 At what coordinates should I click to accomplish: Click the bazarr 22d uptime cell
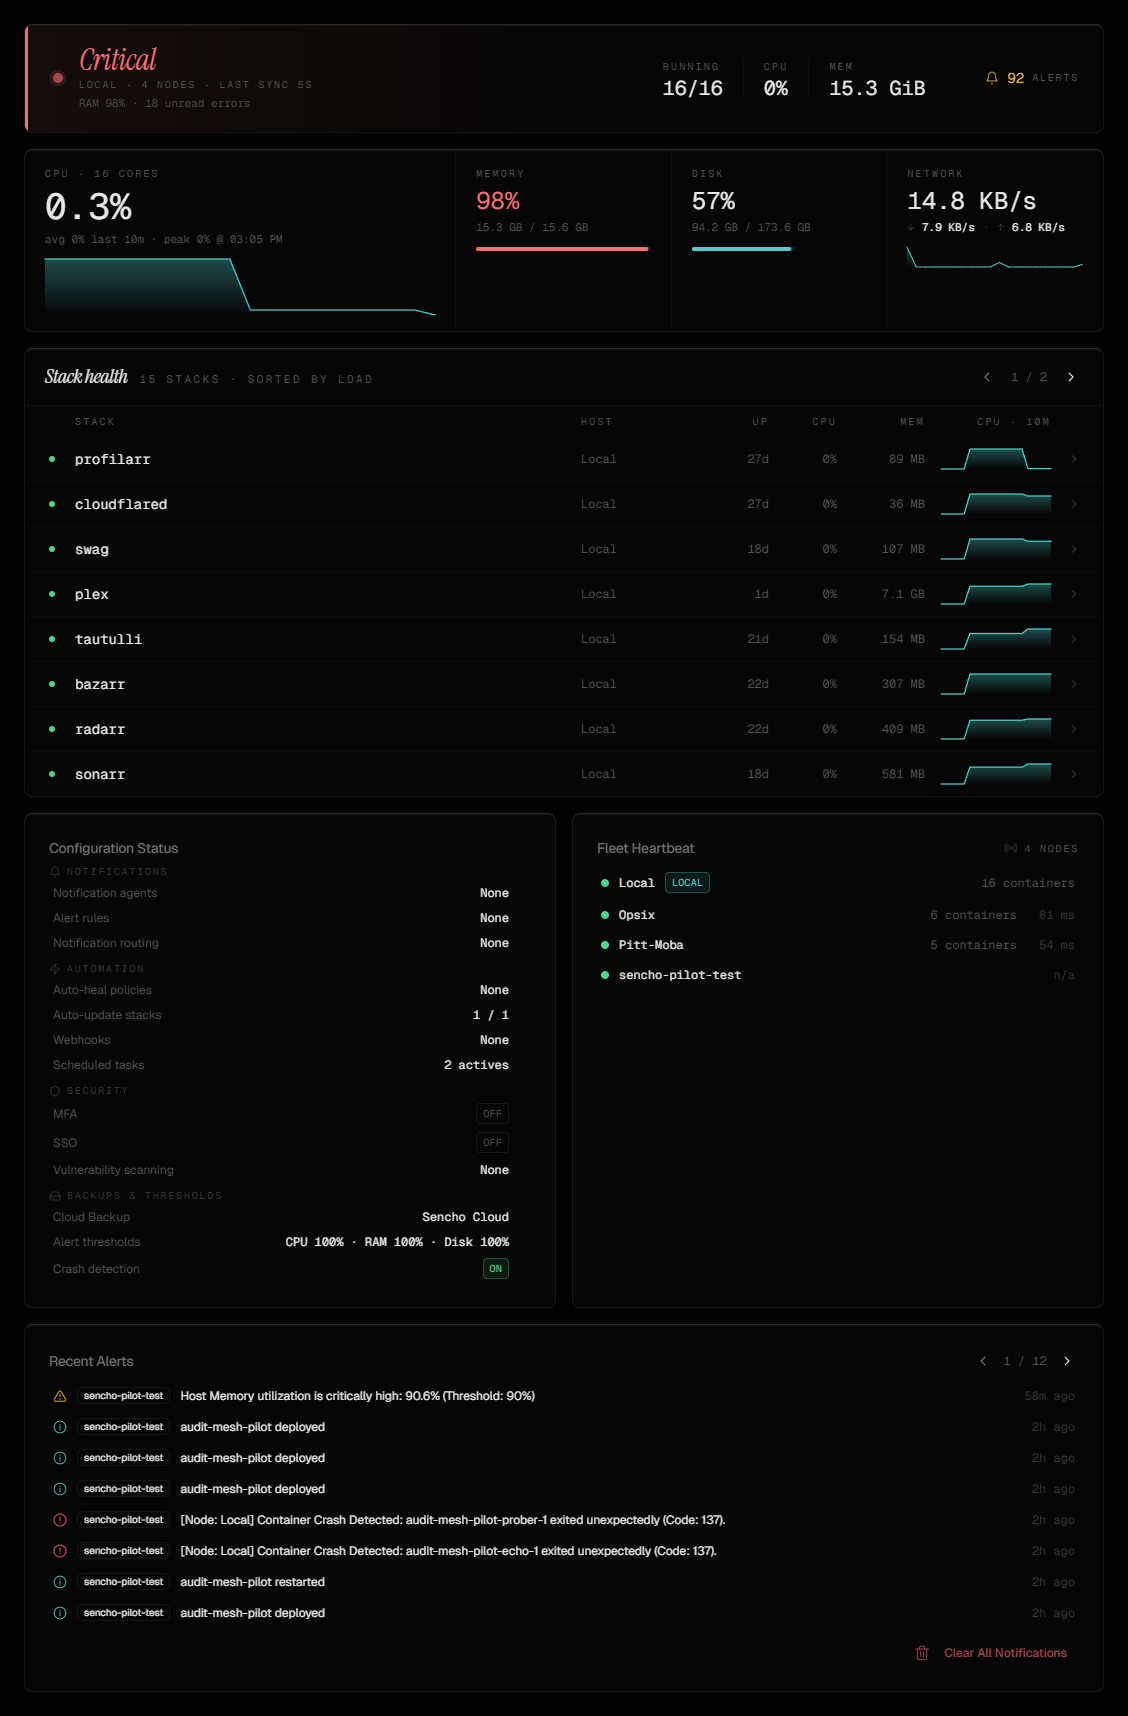[758, 684]
